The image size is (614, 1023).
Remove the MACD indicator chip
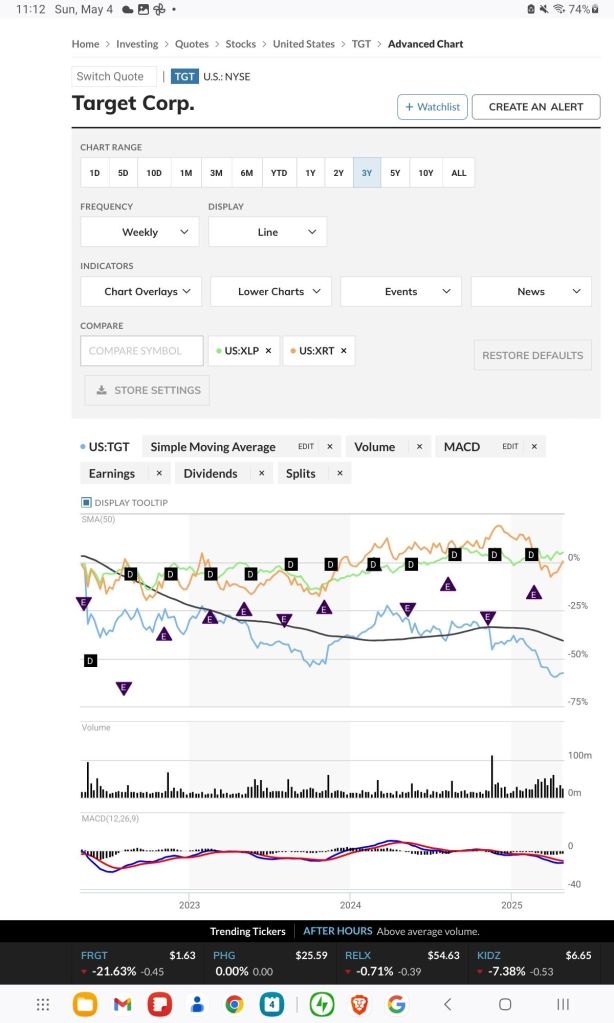(533, 446)
